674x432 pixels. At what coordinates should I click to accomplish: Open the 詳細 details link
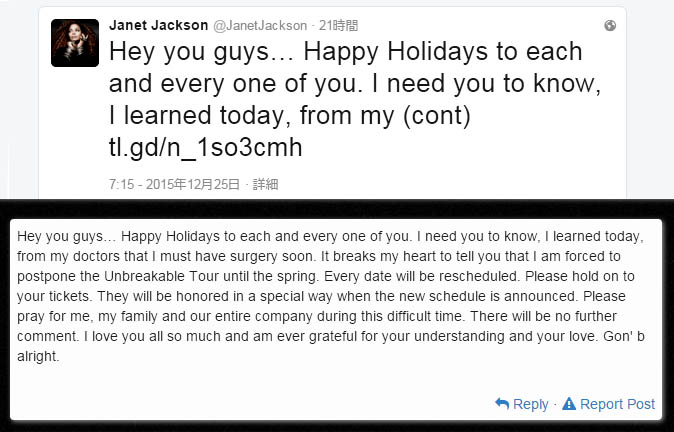tap(265, 184)
